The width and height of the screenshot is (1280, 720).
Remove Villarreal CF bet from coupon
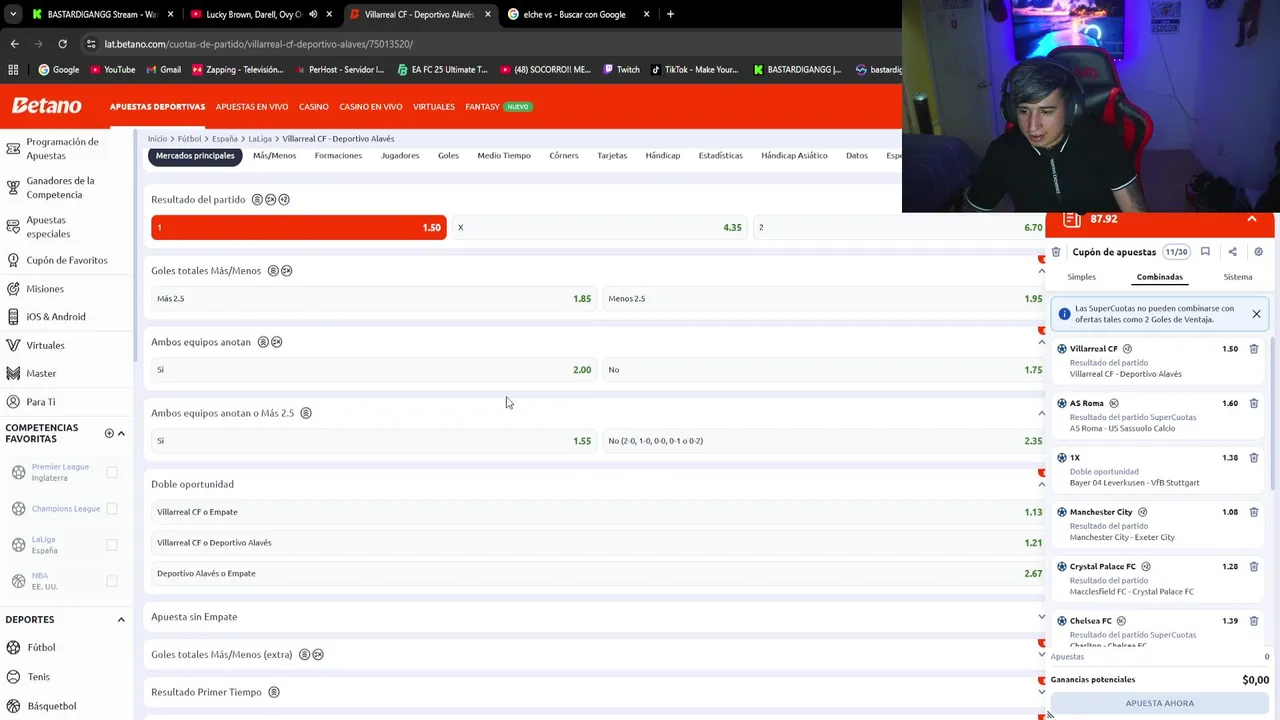(1254, 349)
